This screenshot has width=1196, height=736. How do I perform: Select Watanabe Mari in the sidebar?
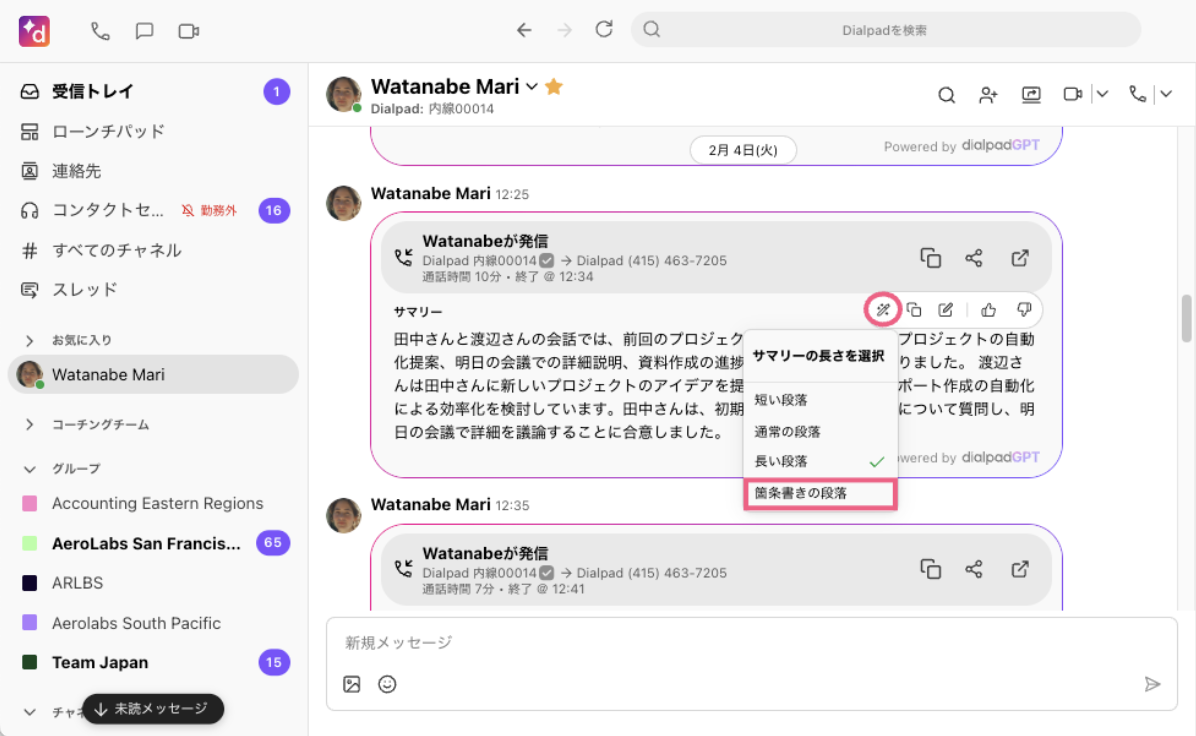153,374
